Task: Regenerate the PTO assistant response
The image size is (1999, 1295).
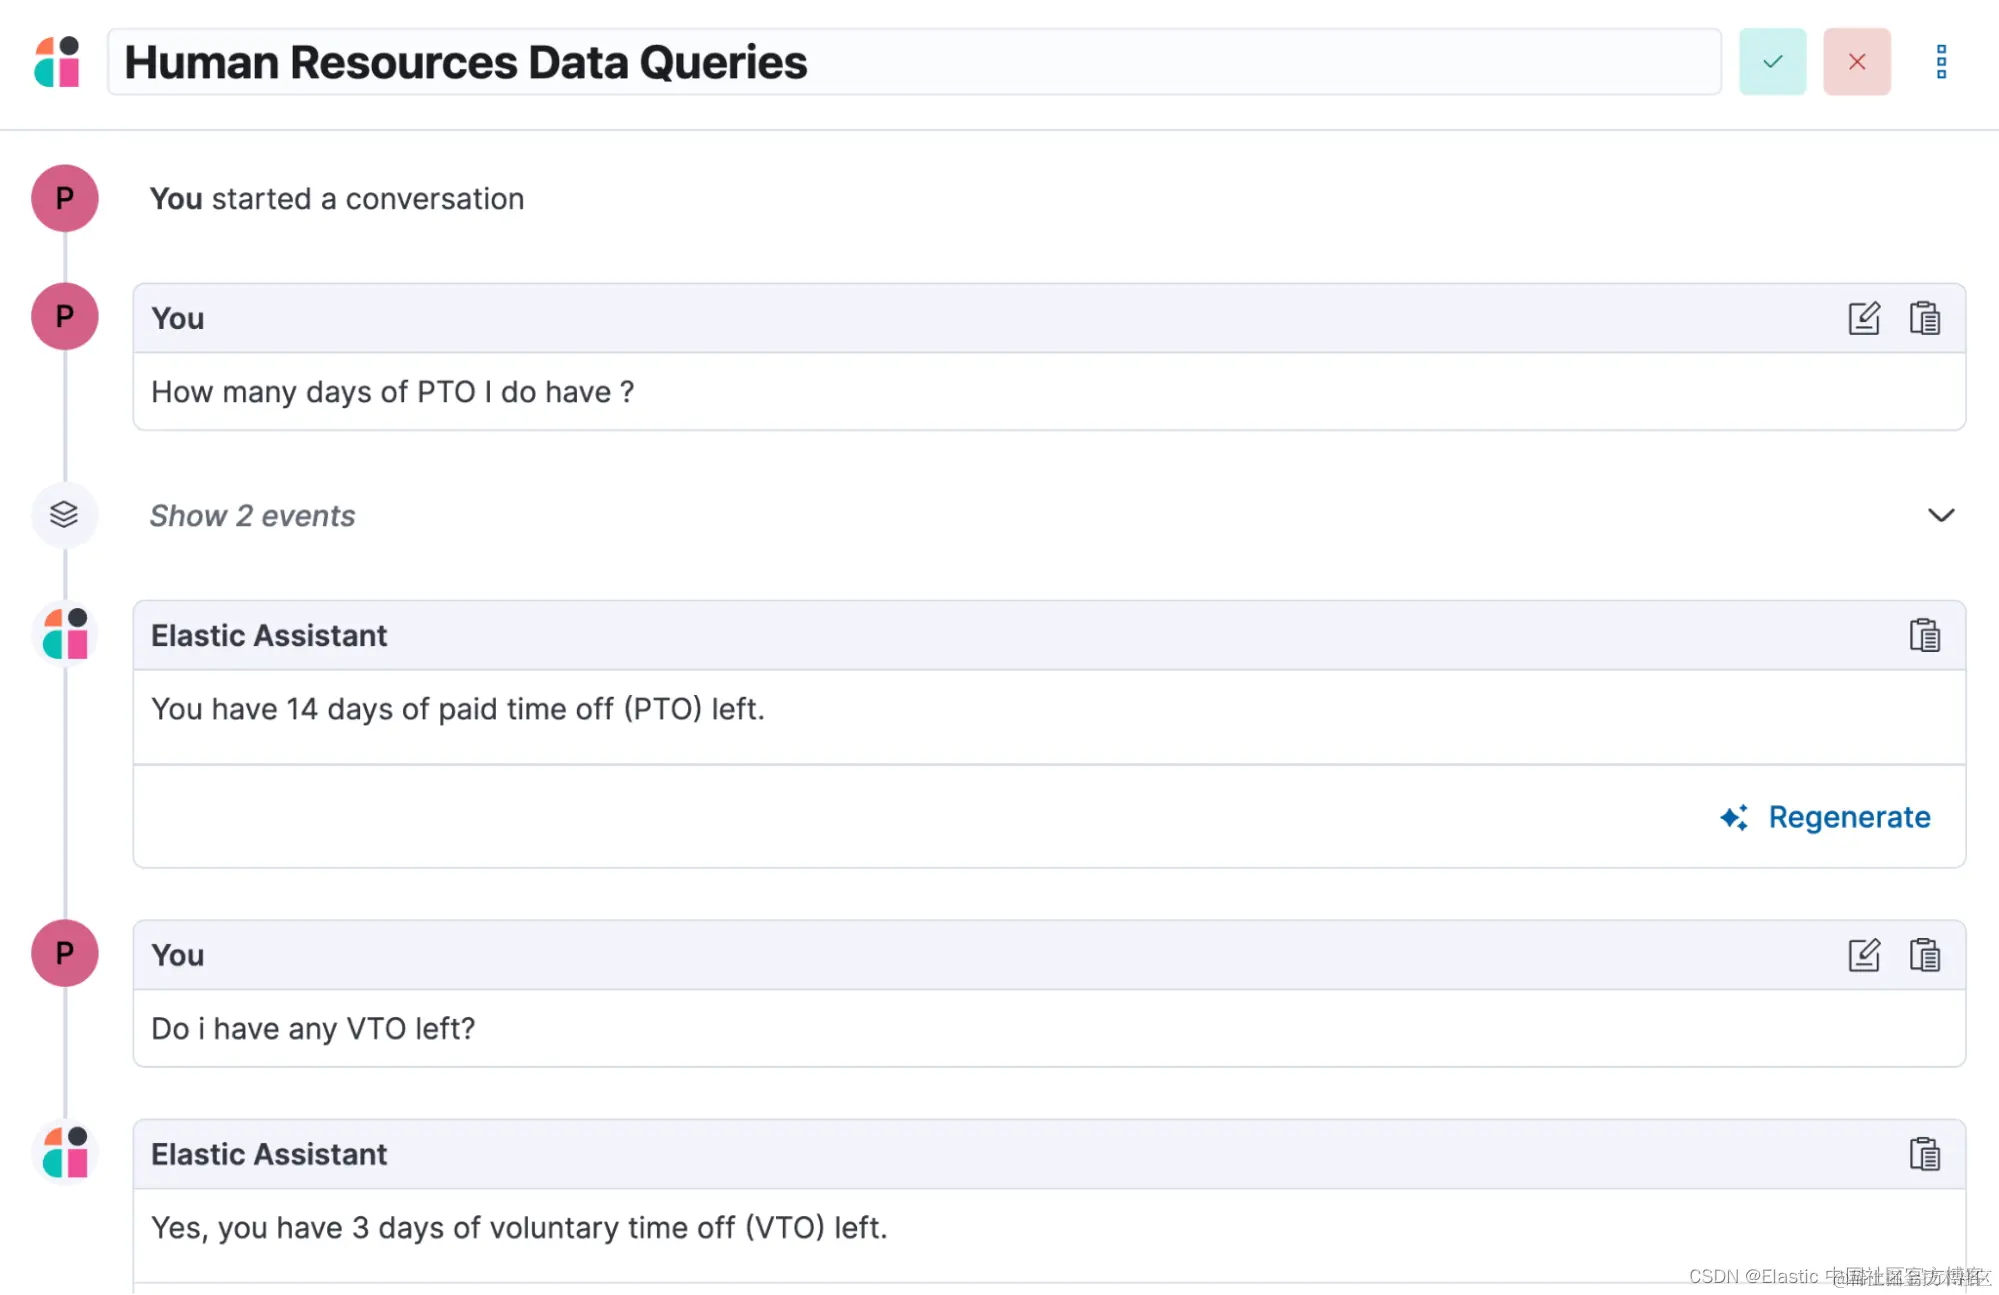Action: pyautogui.click(x=1848, y=817)
